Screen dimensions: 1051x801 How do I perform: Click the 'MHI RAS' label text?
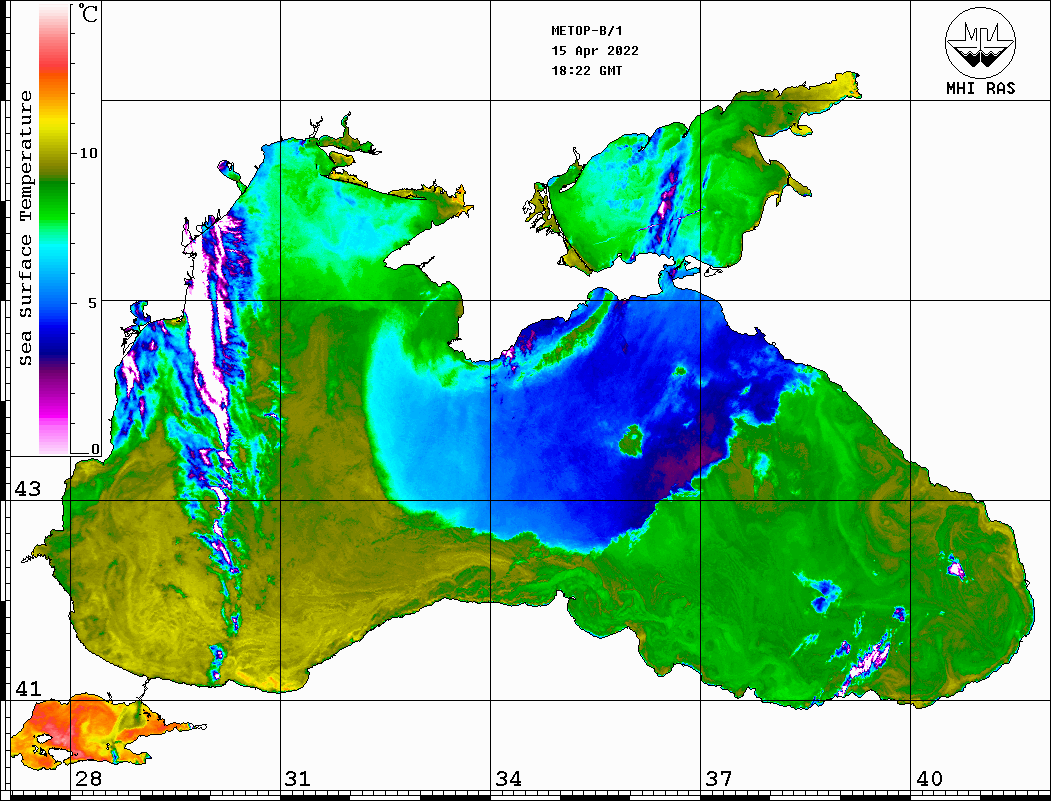pos(981,88)
